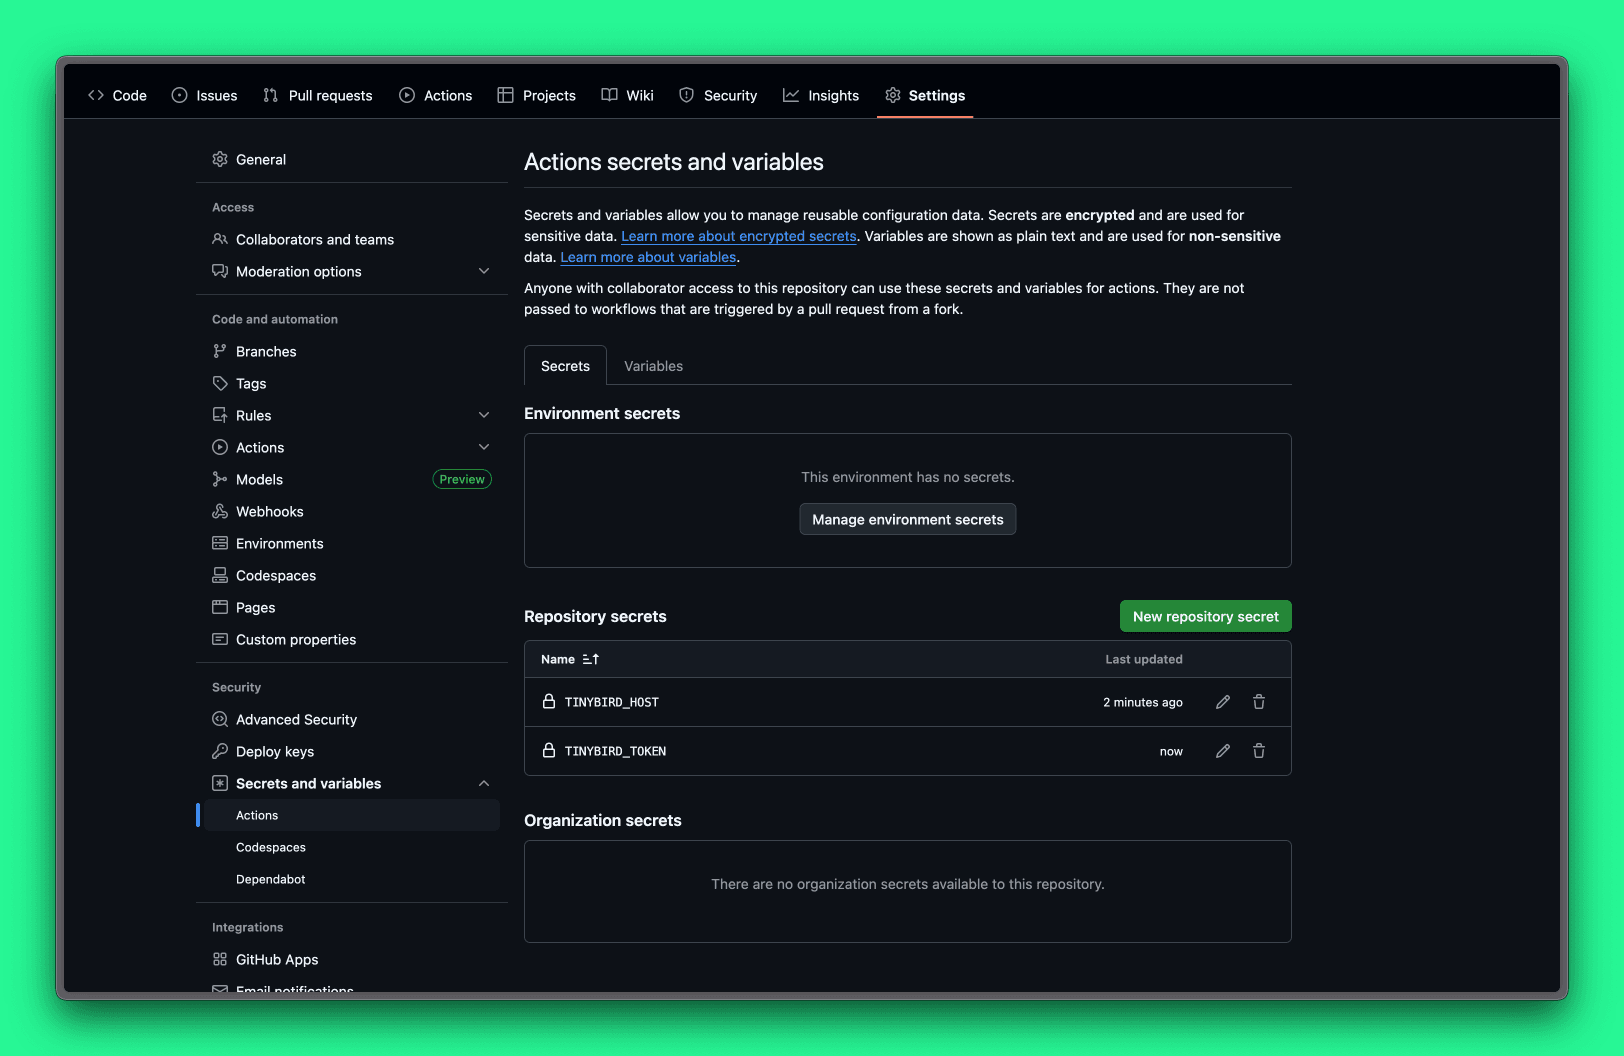Image resolution: width=1624 pixels, height=1056 pixels.
Task: Go to Pull requests
Action: click(318, 95)
